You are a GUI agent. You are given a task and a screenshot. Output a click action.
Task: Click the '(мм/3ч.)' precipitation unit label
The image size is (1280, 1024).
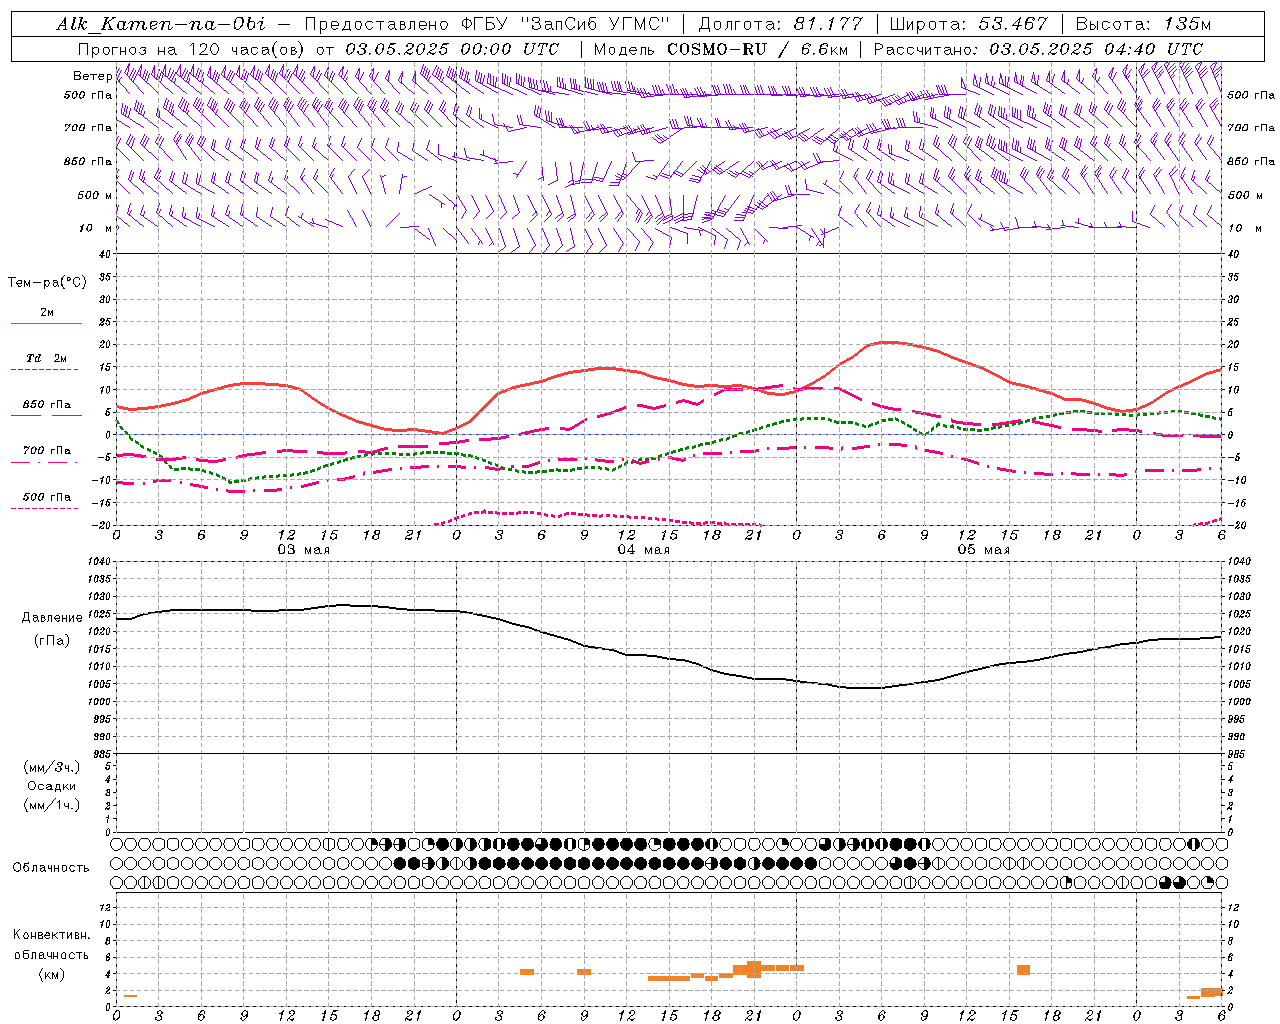pos(52,768)
